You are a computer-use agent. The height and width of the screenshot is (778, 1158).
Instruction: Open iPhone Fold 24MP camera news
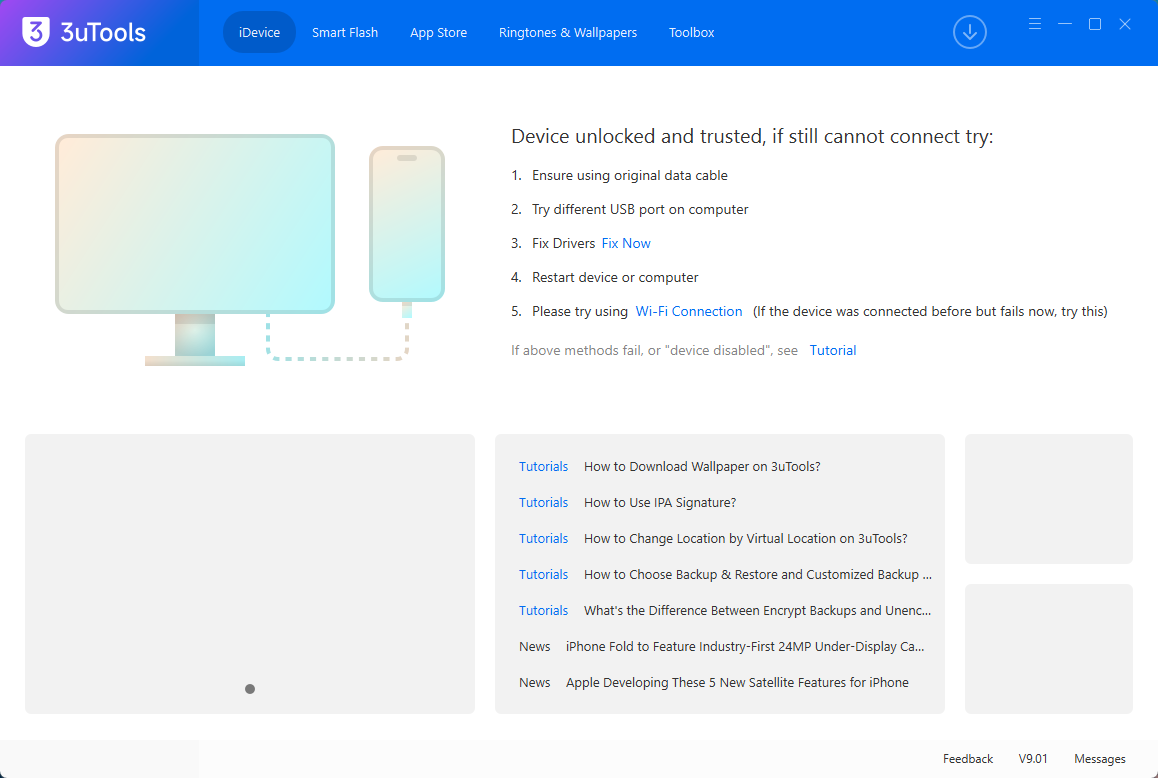pyautogui.click(x=745, y=647)
